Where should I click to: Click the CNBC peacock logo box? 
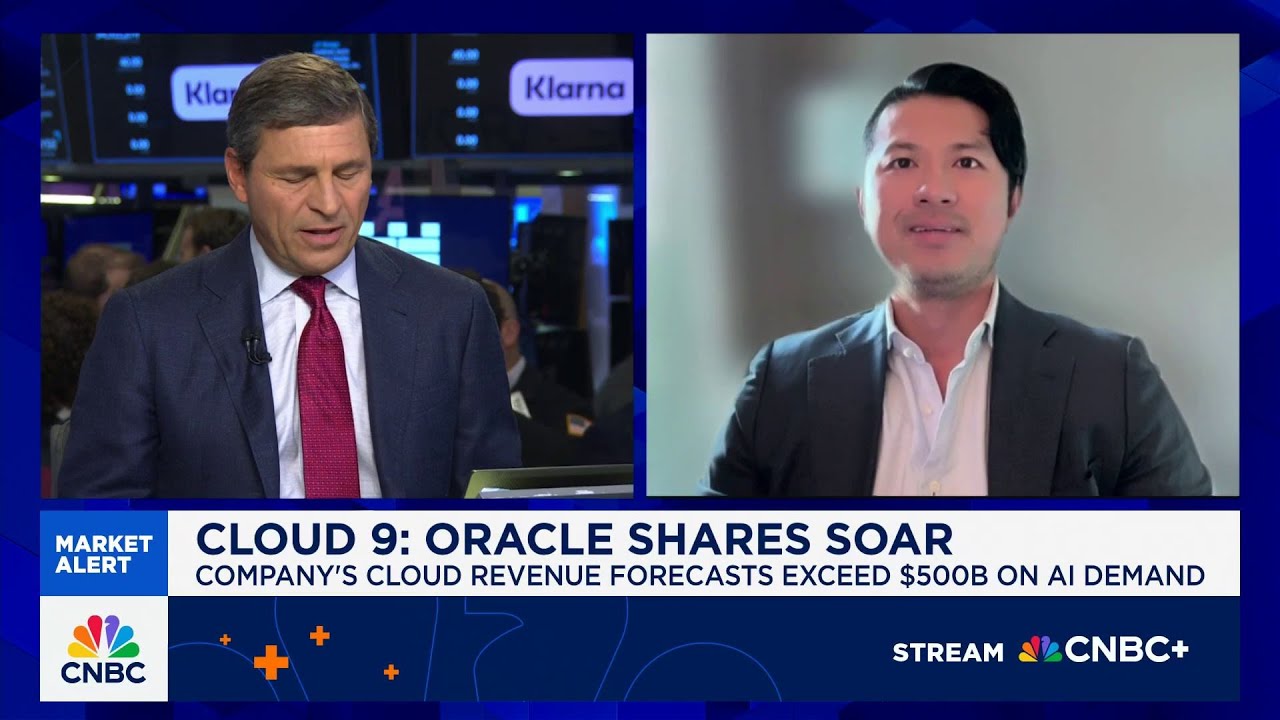point(104,649)
